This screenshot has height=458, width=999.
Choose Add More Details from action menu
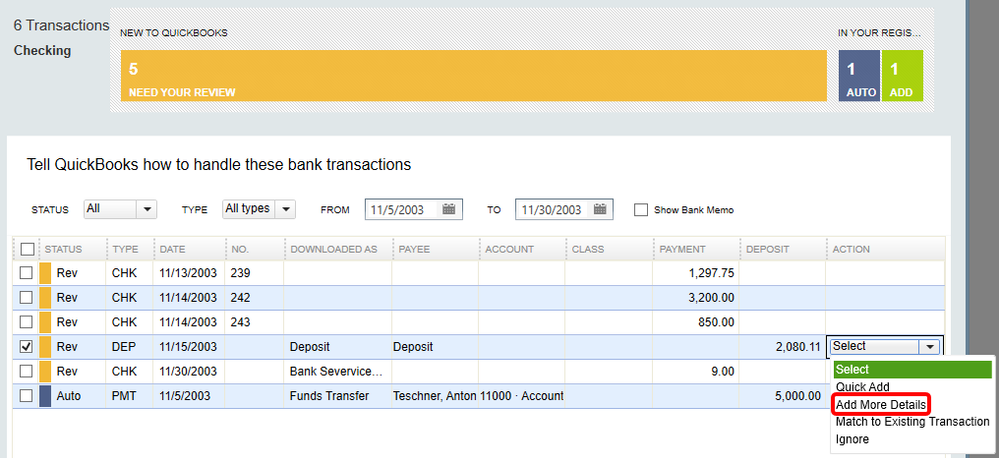click(x=880, y=404)
